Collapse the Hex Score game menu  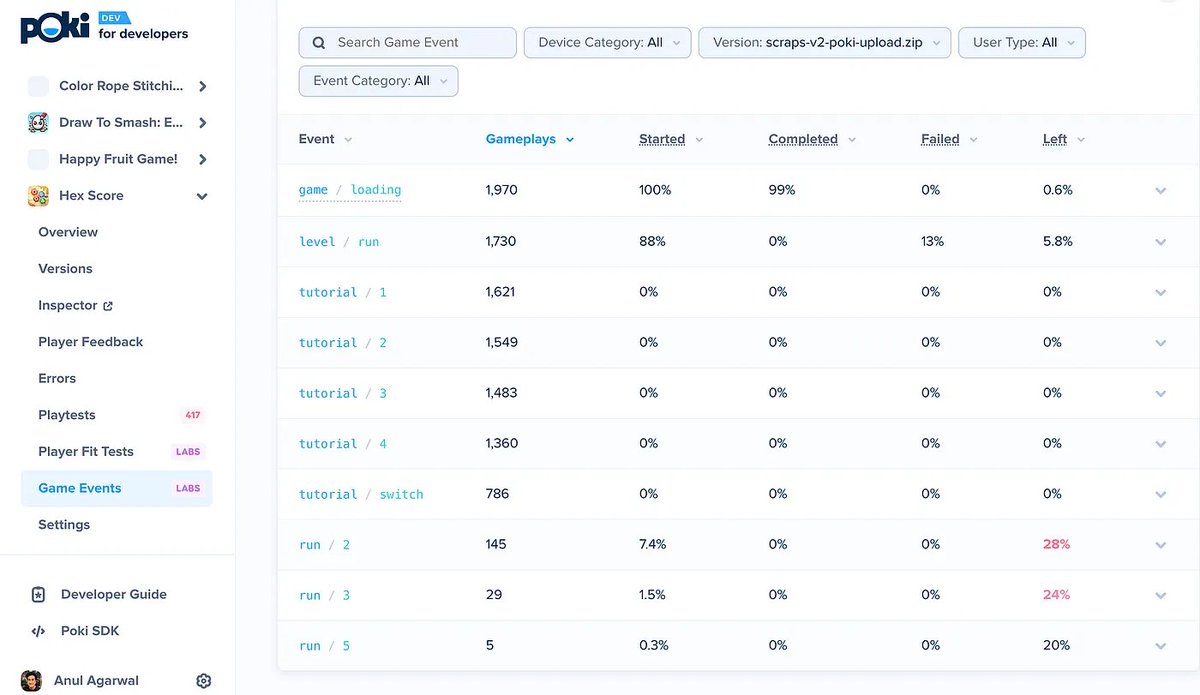click(202, 196)
